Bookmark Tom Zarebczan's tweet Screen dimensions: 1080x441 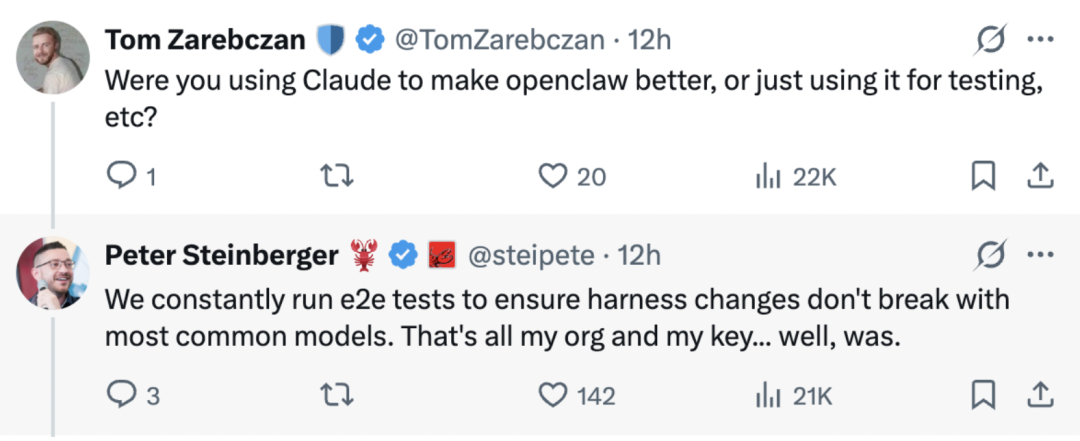click(984, 177)
